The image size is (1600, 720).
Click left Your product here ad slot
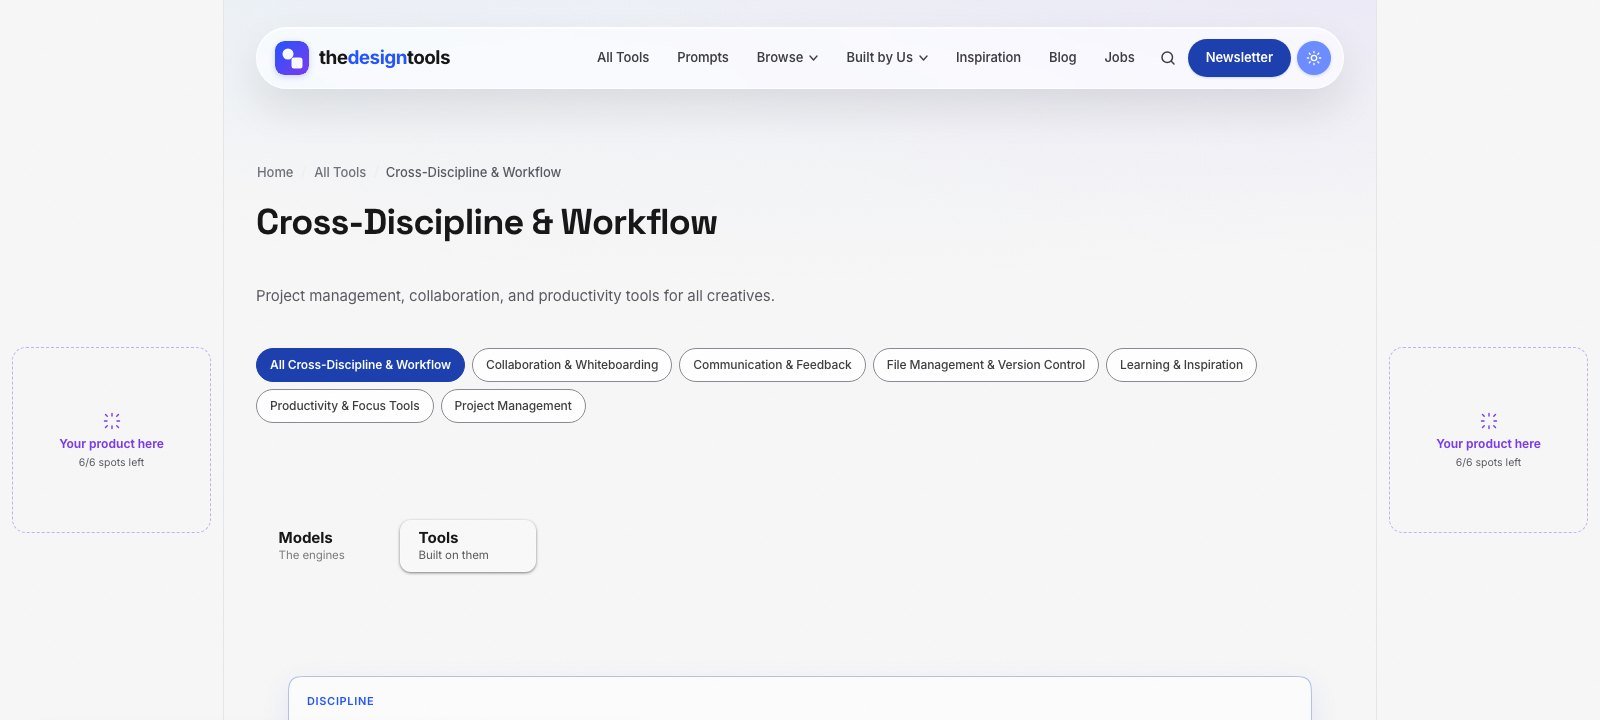(x=111, y=440)
